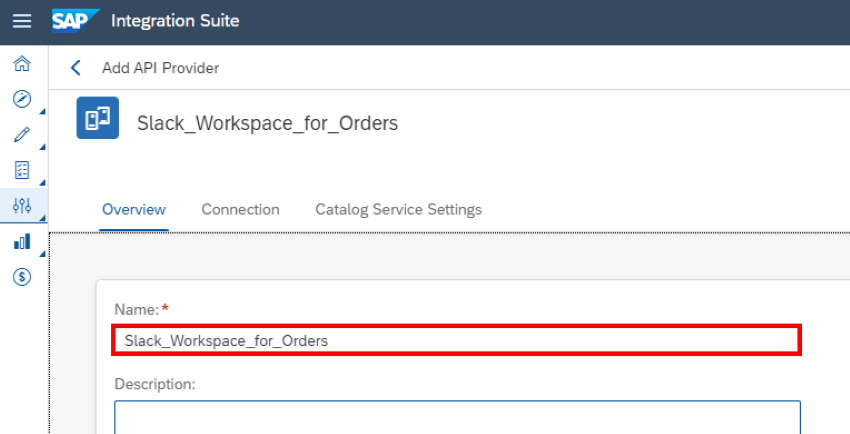Switch to the Connection tab
Viewport: 850px width, 434px height.
(x=241, y=210)
